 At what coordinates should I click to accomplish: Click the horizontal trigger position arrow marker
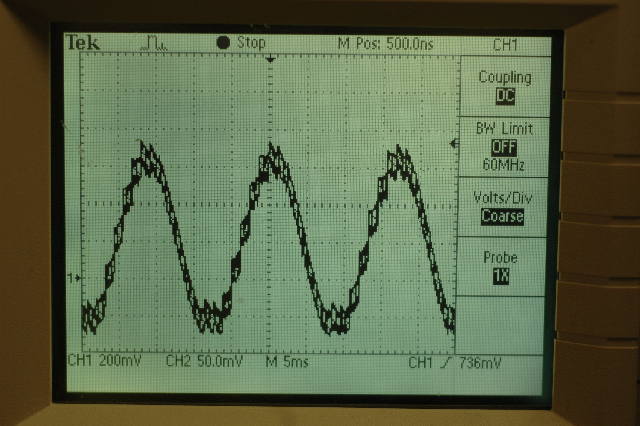(x=270, y=60)
